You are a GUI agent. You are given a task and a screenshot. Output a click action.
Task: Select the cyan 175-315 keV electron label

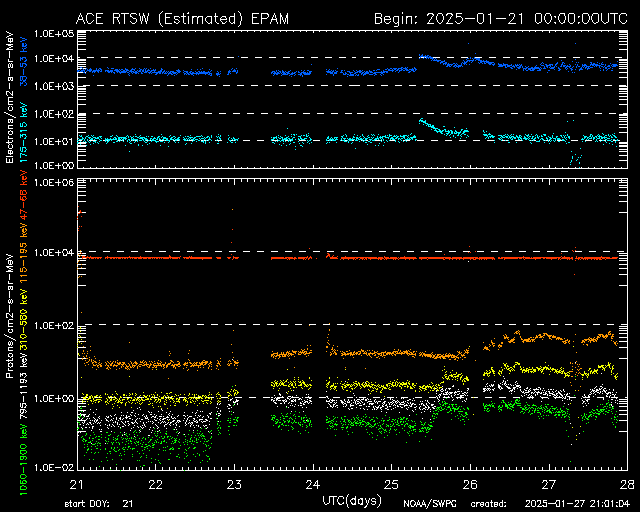24,133
